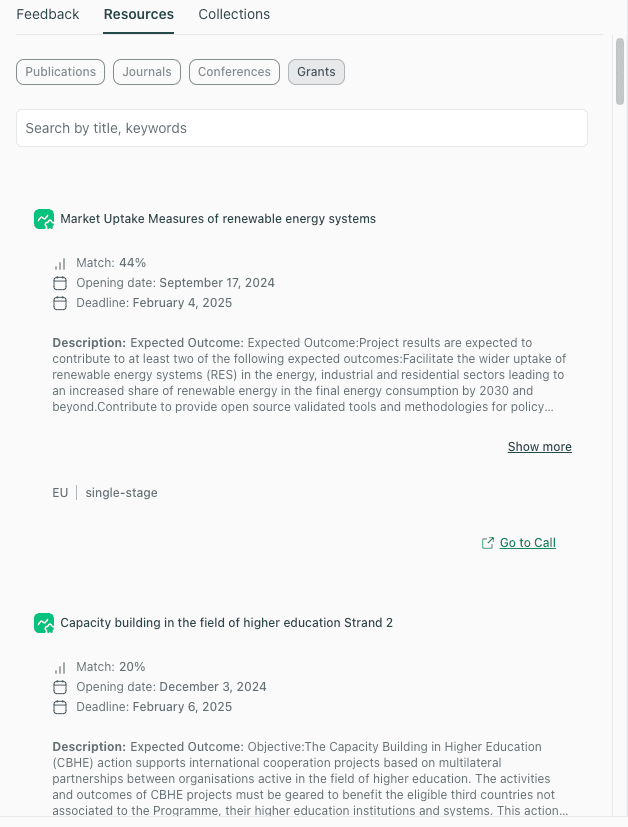Viewport: 628px width, 827px height.
Task: Enable the Journals filter
Action: pos(146,71)
